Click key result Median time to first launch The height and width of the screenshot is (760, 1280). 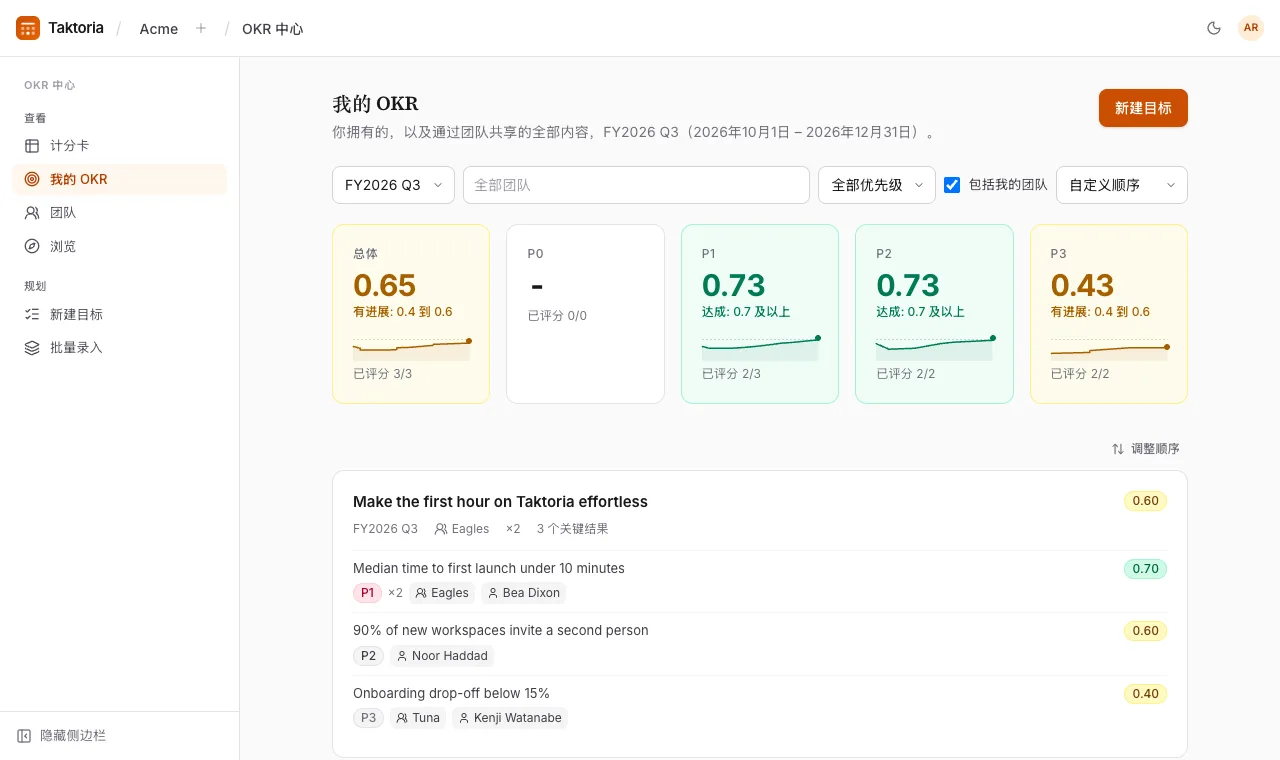click(489, 568)
